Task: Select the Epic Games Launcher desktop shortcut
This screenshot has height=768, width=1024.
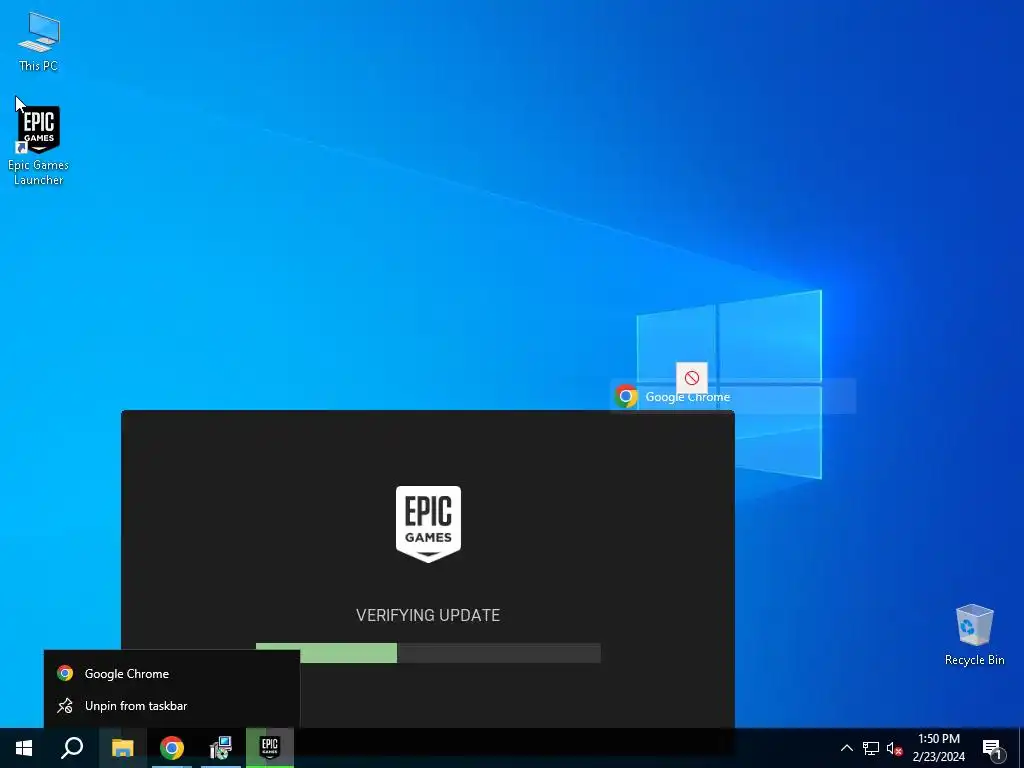Action: click(39, 145)
